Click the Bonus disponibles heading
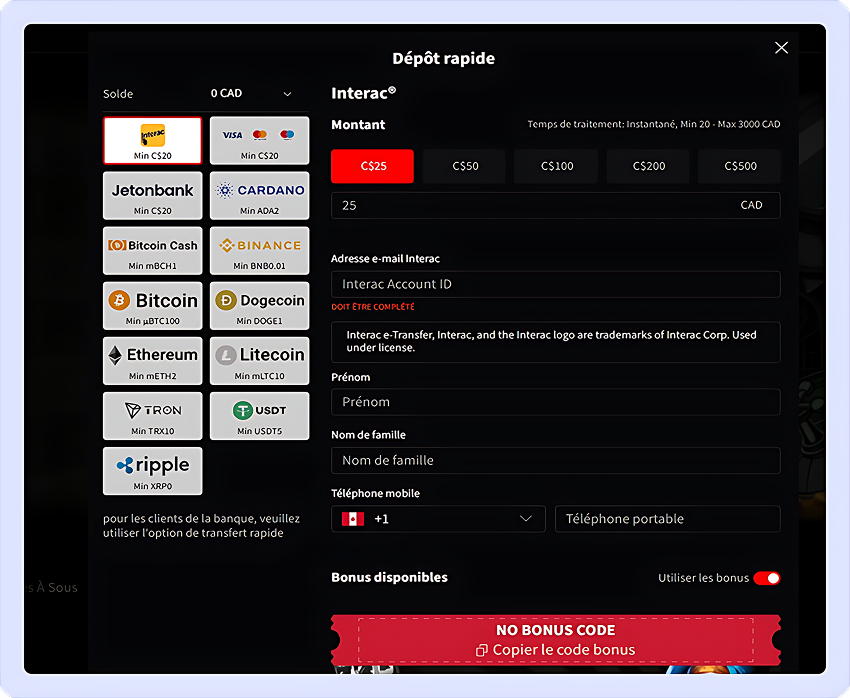The image size is (850, 698). [x=389, y=578]
